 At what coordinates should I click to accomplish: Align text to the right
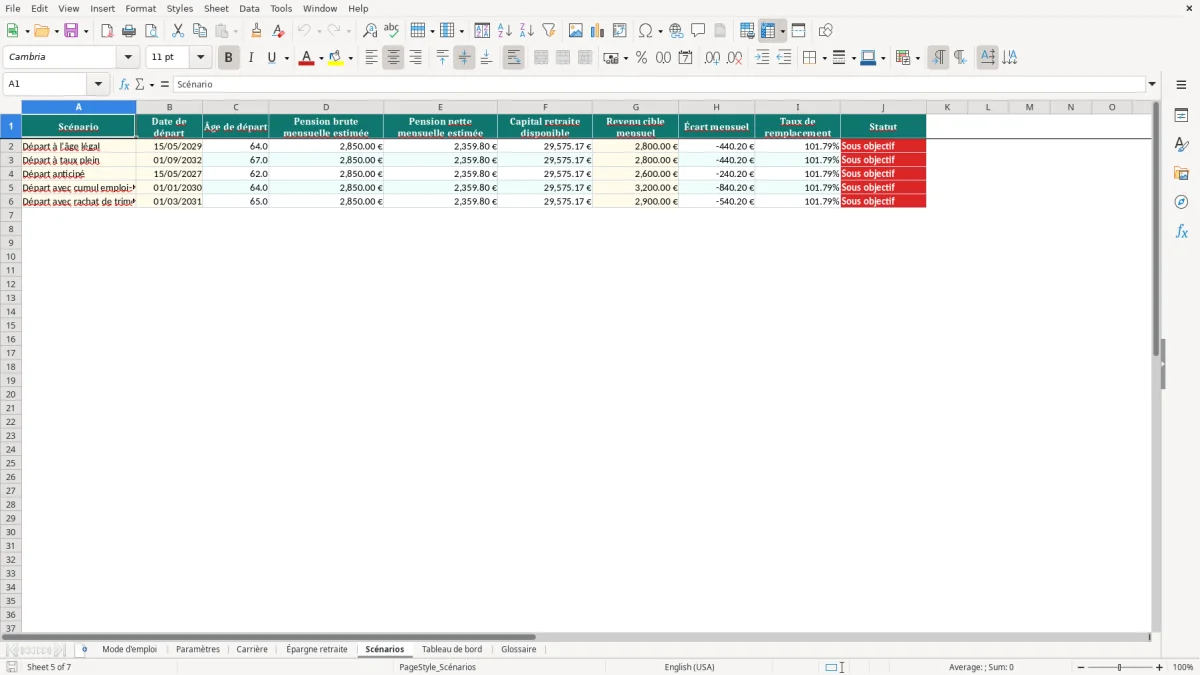[x=415, y=58]
